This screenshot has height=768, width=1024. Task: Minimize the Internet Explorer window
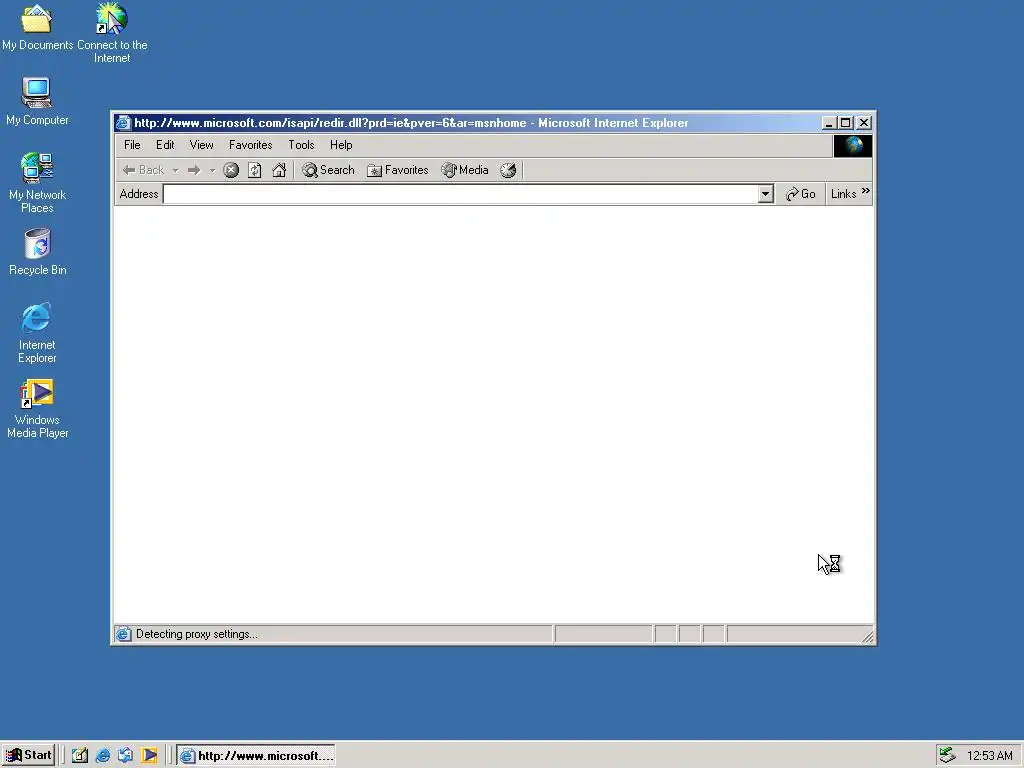pos(828,123)
